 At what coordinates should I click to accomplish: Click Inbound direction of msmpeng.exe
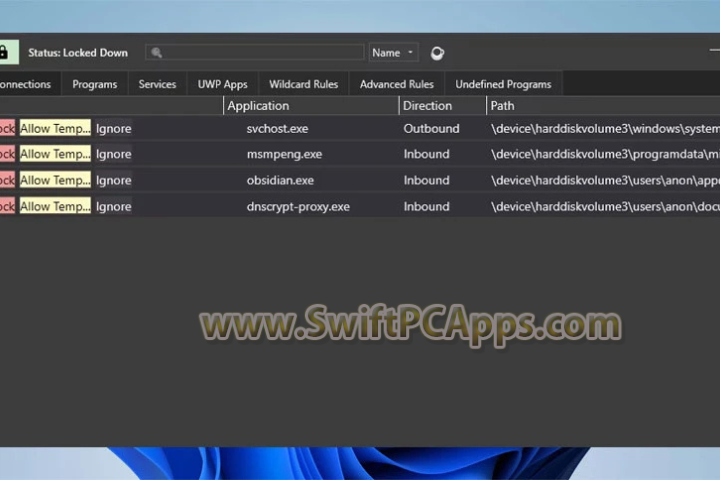(426, 154)
